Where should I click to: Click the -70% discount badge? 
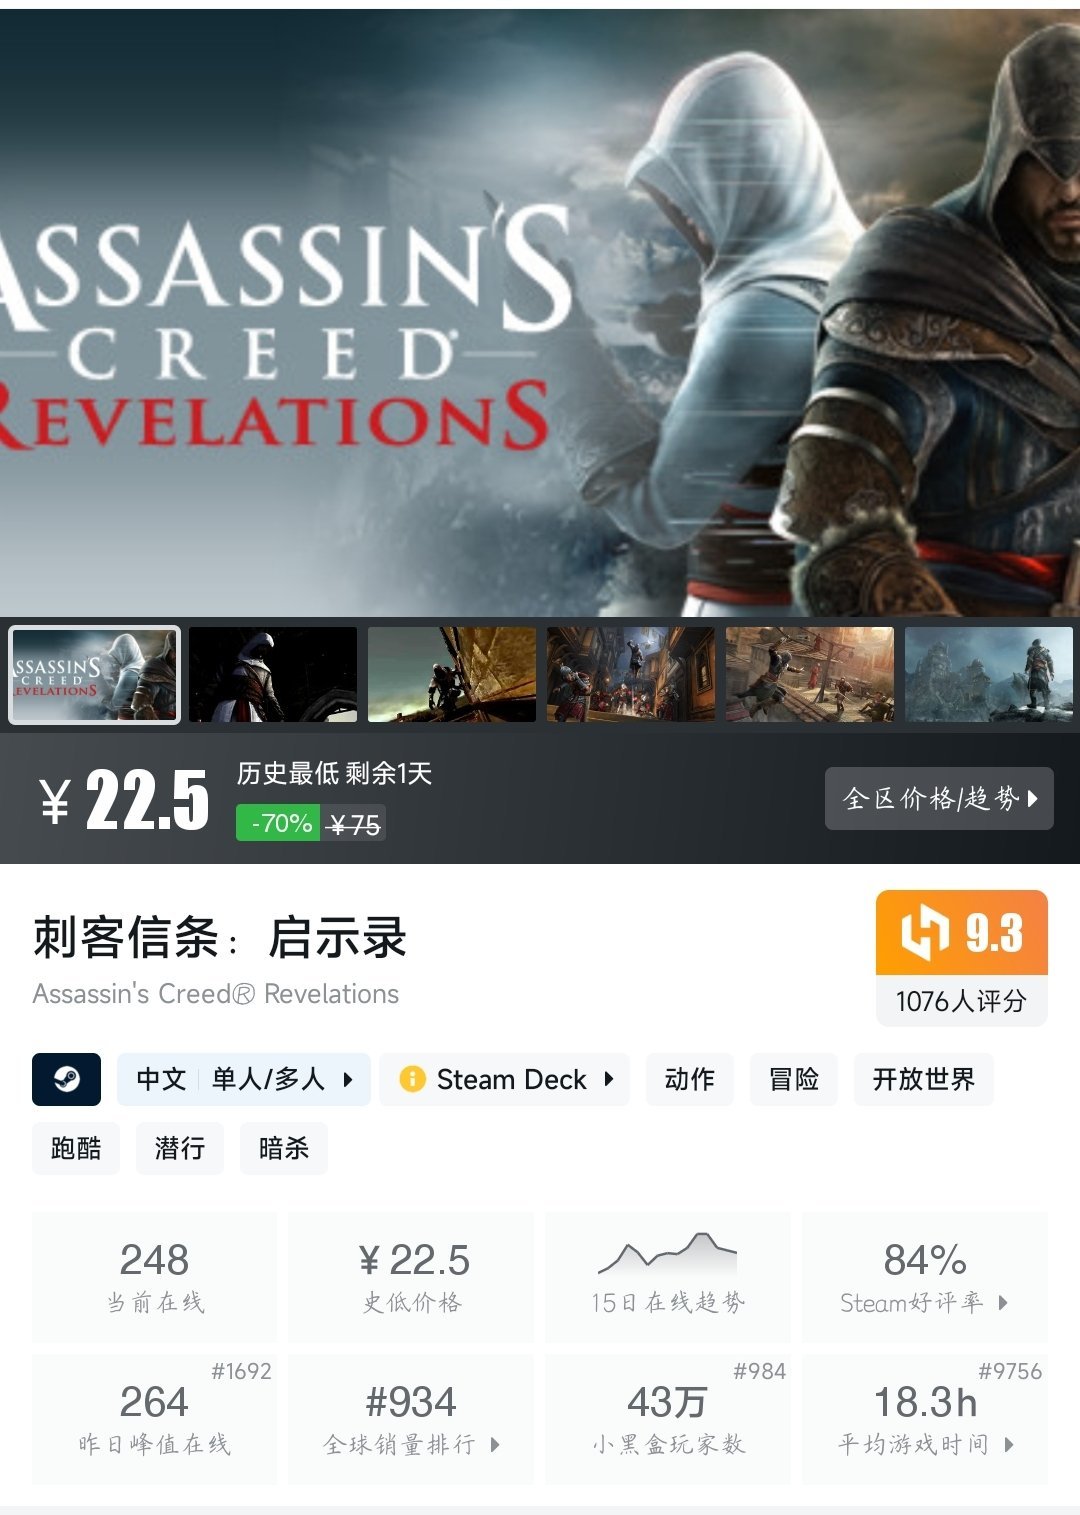pos(277,823)
